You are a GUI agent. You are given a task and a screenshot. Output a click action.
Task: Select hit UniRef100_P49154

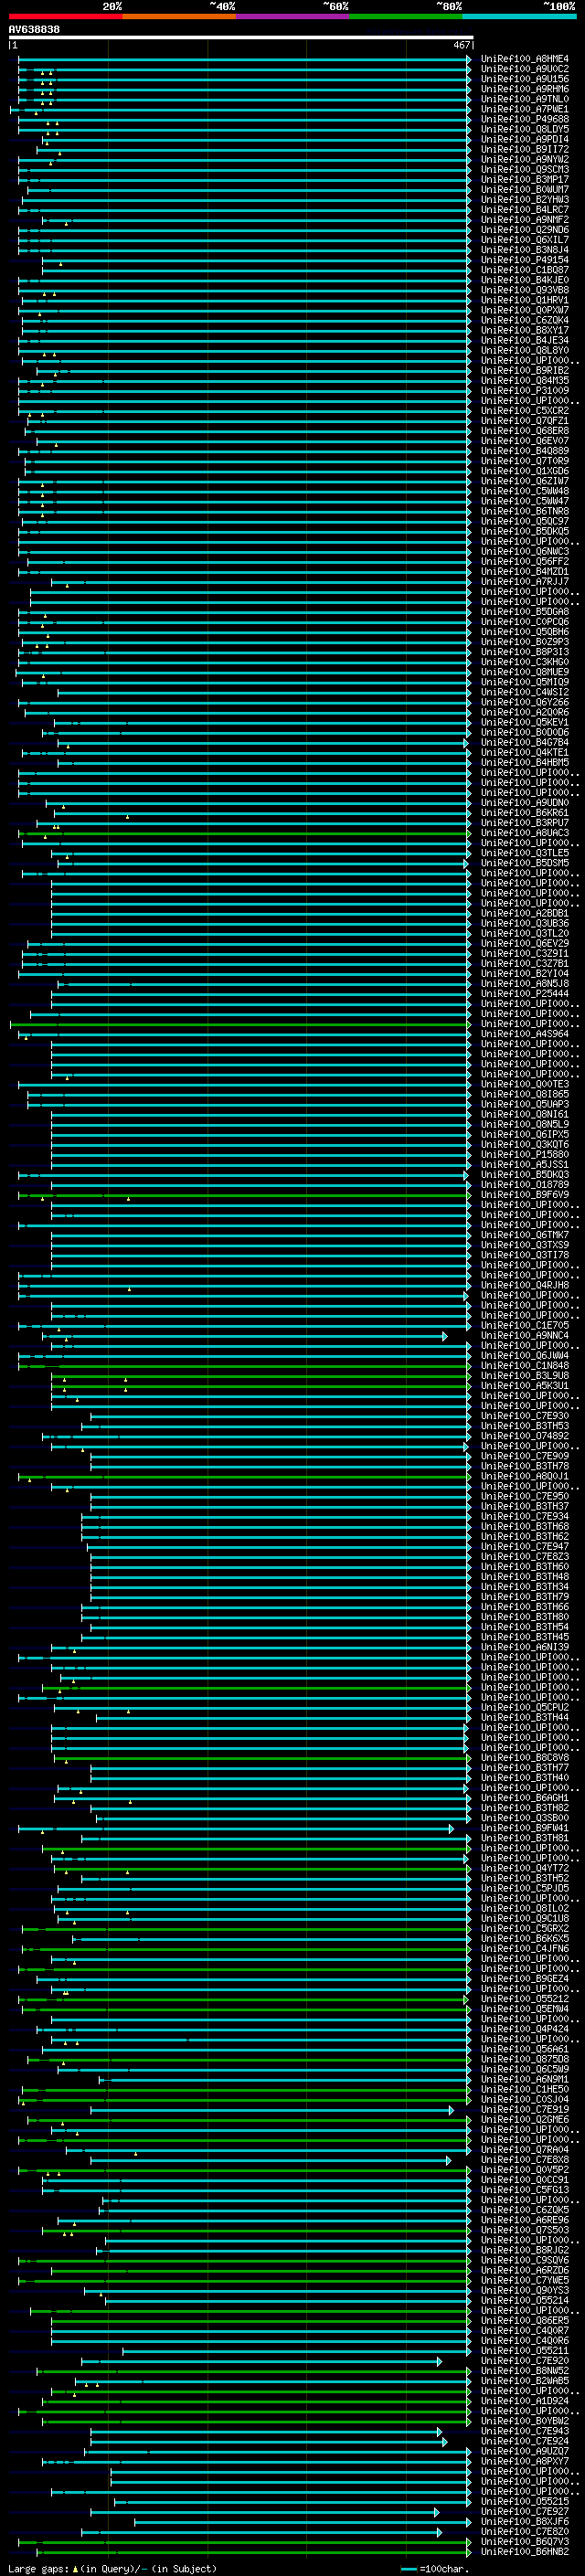click(x=524, y=260)
